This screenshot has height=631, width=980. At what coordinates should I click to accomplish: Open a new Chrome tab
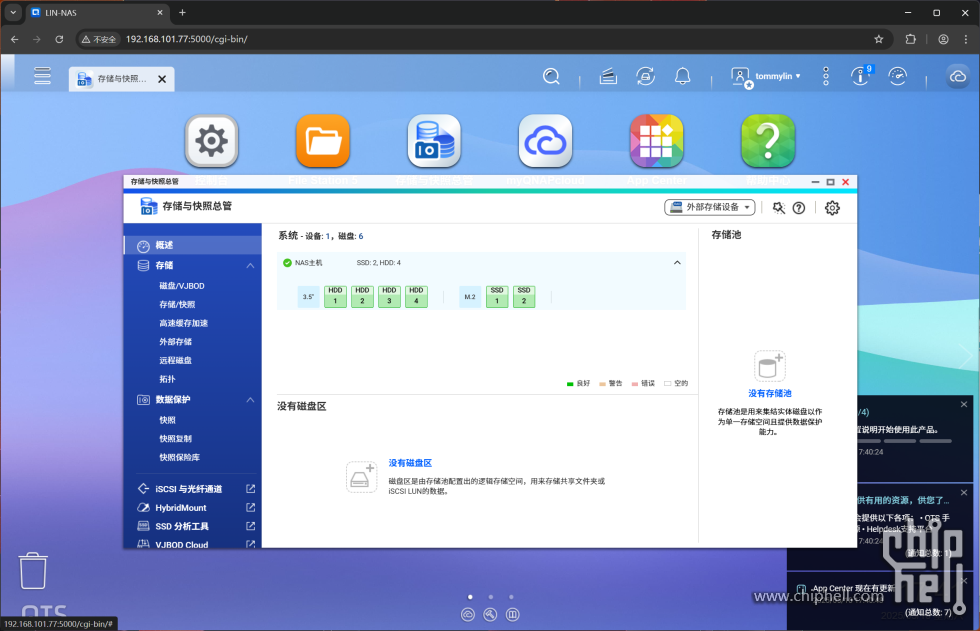pos(182,12)
